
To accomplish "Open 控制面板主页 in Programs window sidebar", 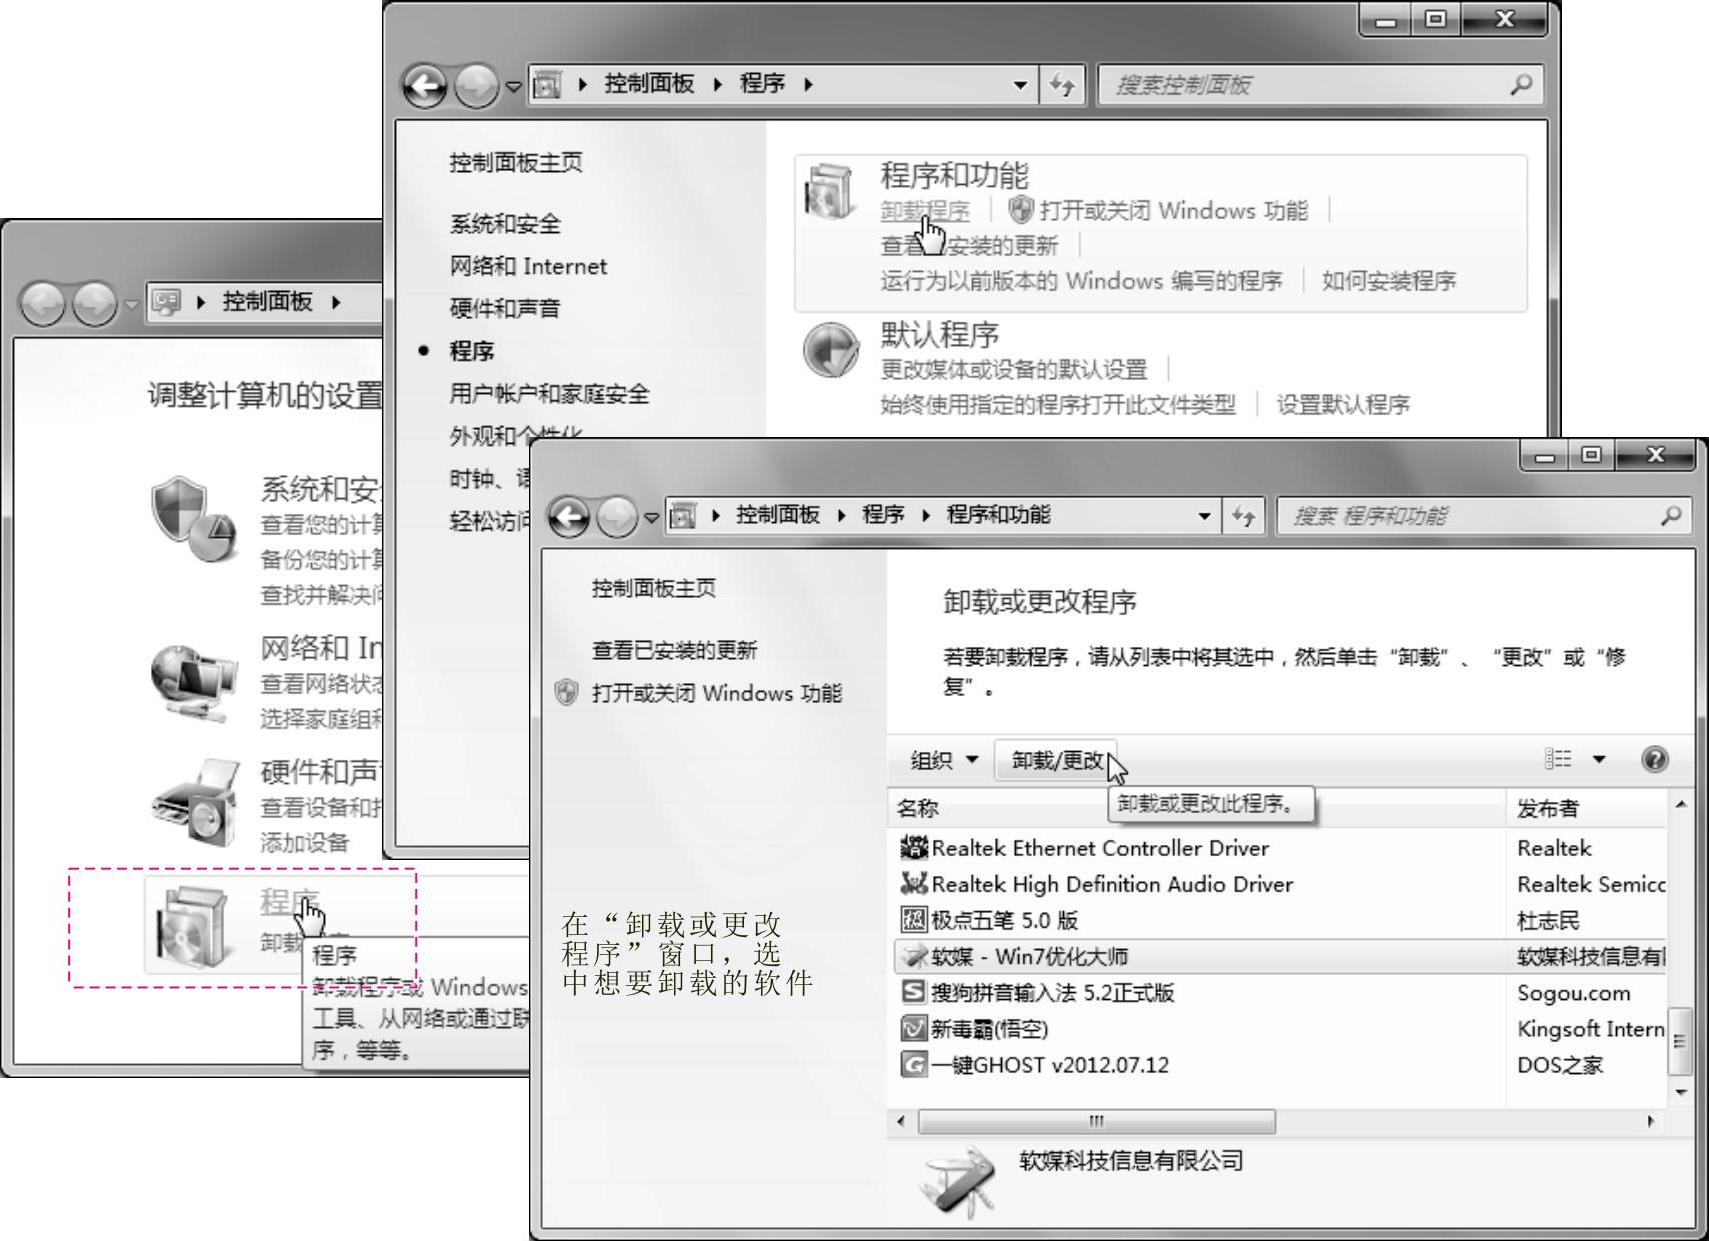I will [x=516, y=162].
